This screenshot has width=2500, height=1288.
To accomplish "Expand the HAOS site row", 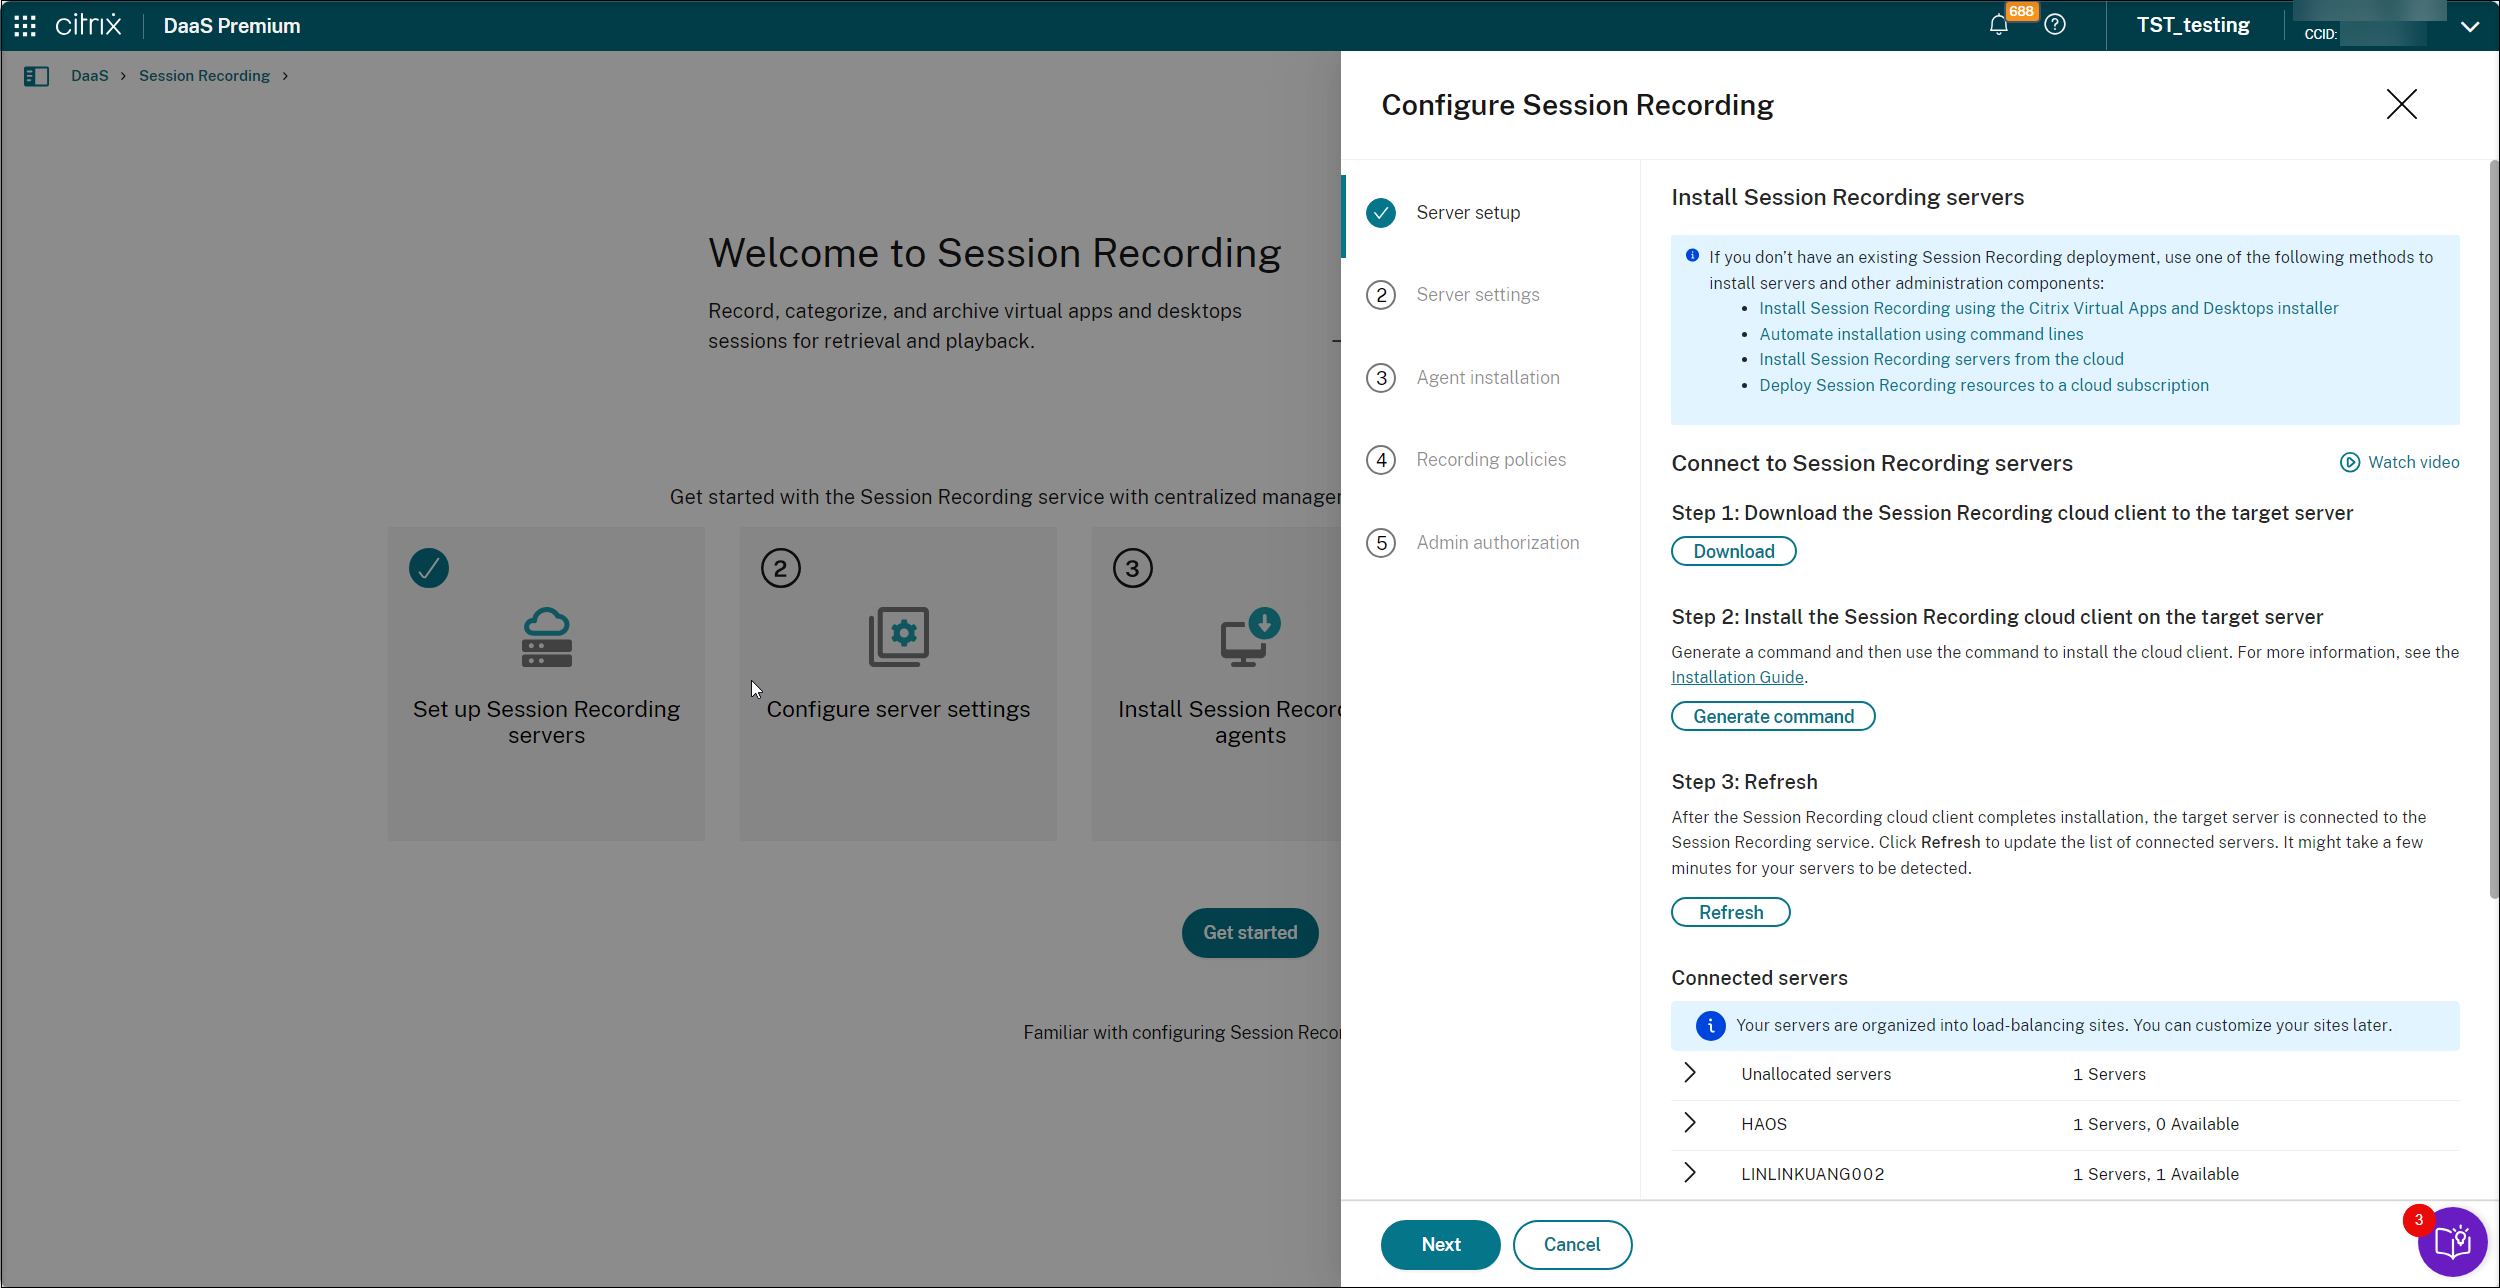I will [x=1690, y=1123].
